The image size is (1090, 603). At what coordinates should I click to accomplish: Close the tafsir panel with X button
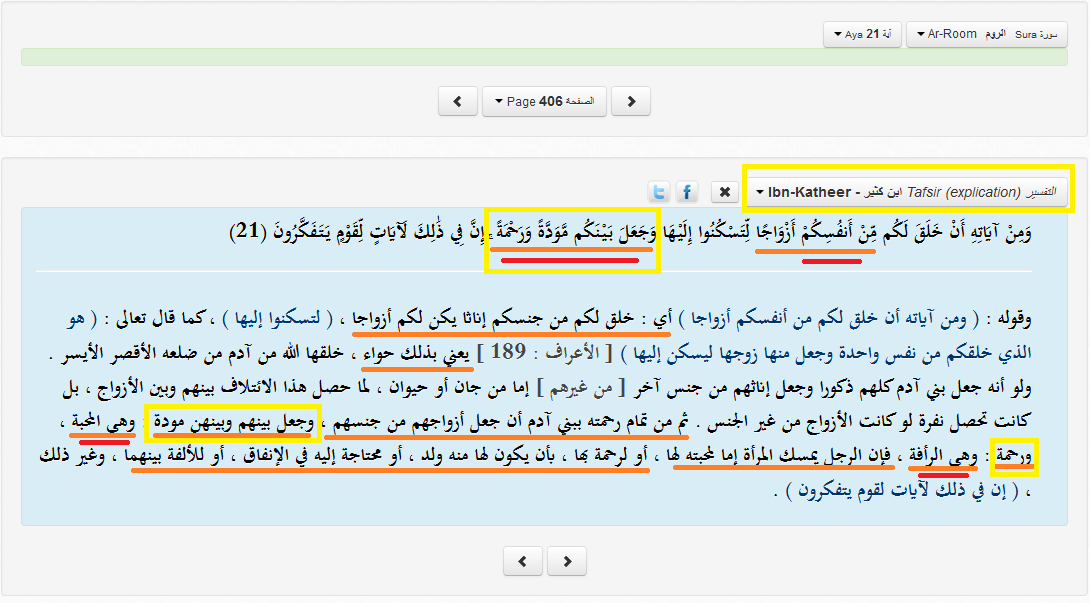click(x=724, y=192)
